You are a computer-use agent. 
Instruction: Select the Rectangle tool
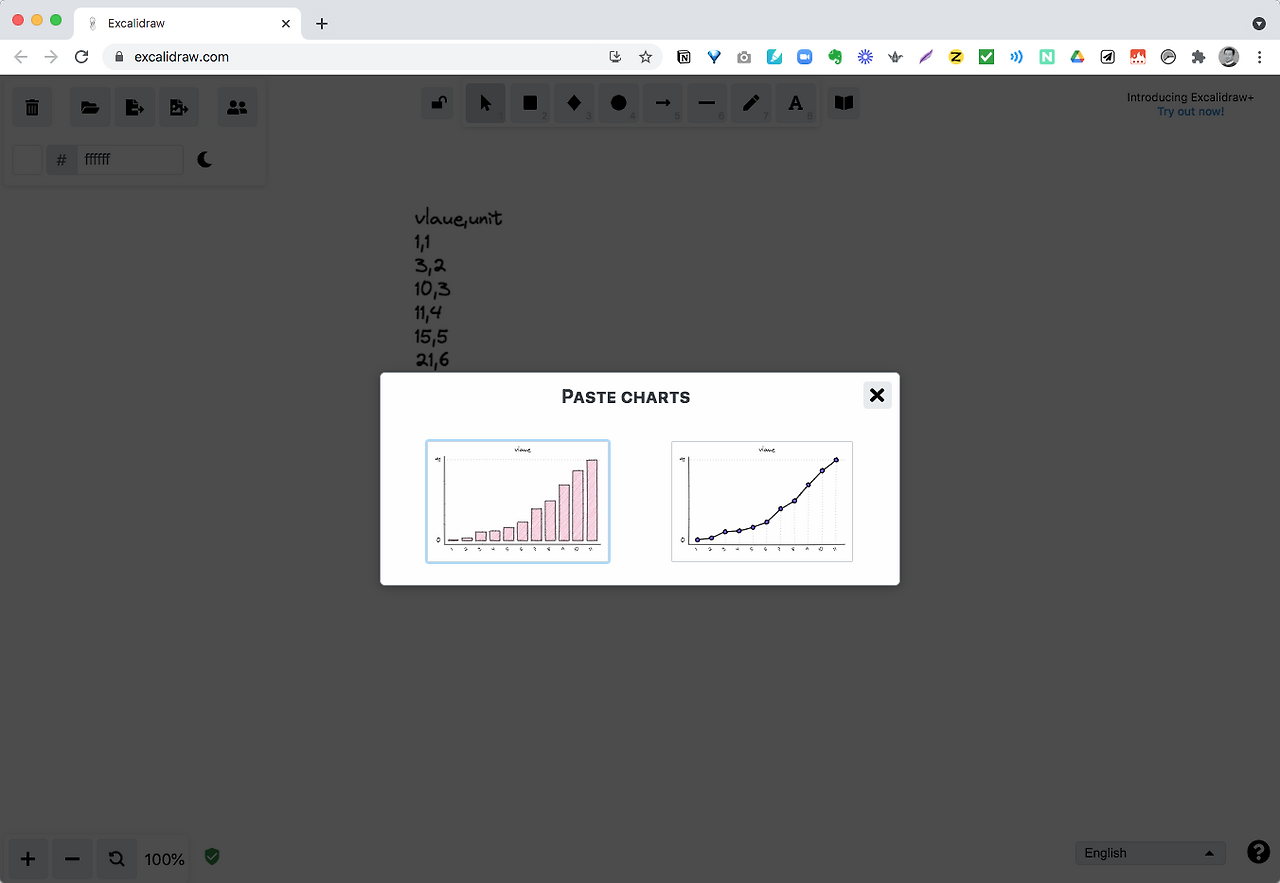tap(530, 103)
